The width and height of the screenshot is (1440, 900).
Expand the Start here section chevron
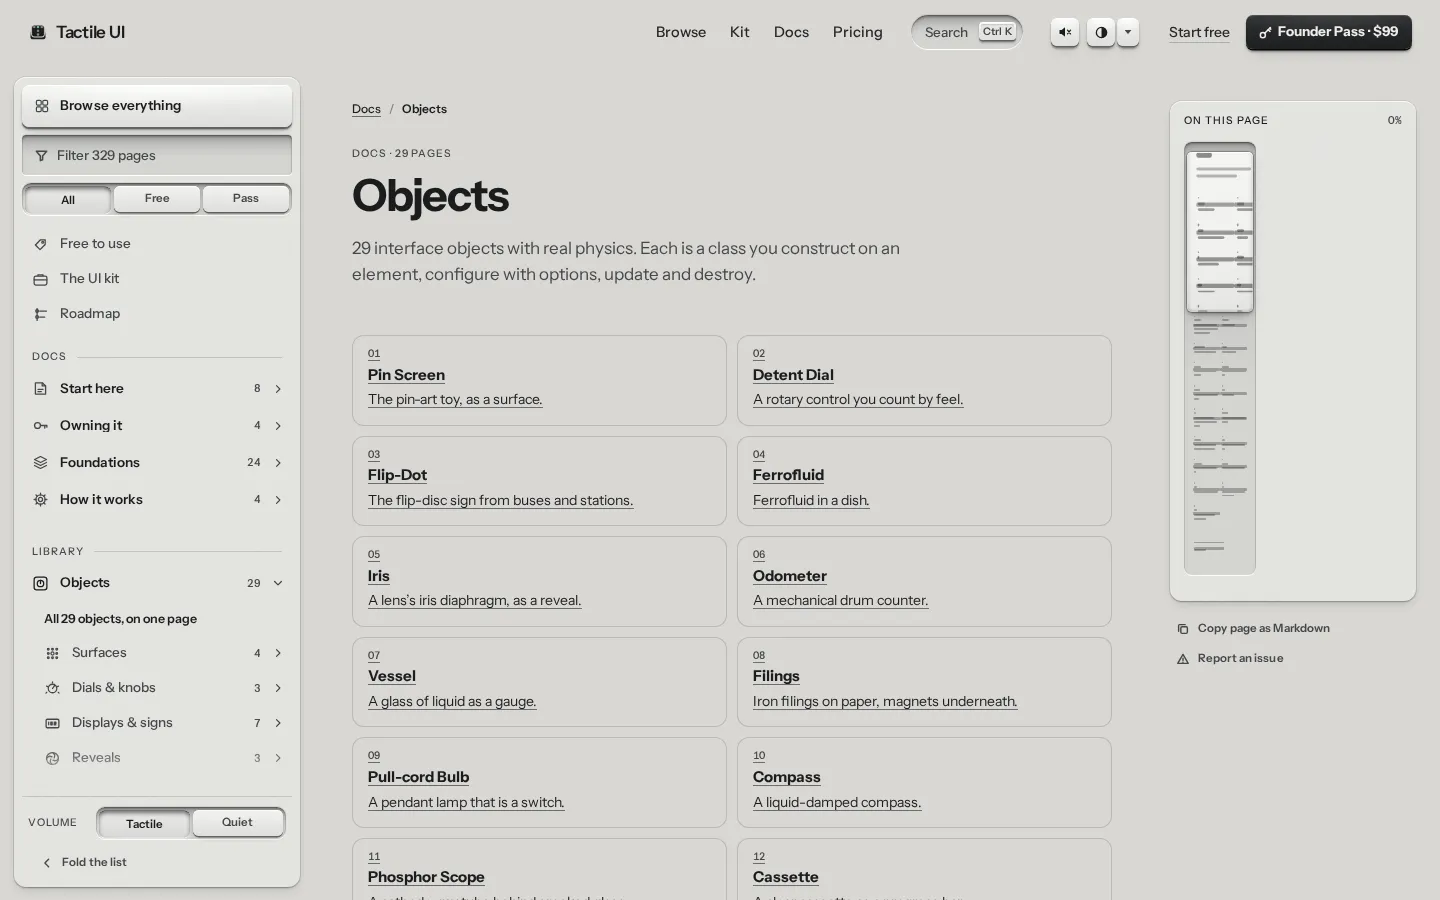(x=278, y=389)
